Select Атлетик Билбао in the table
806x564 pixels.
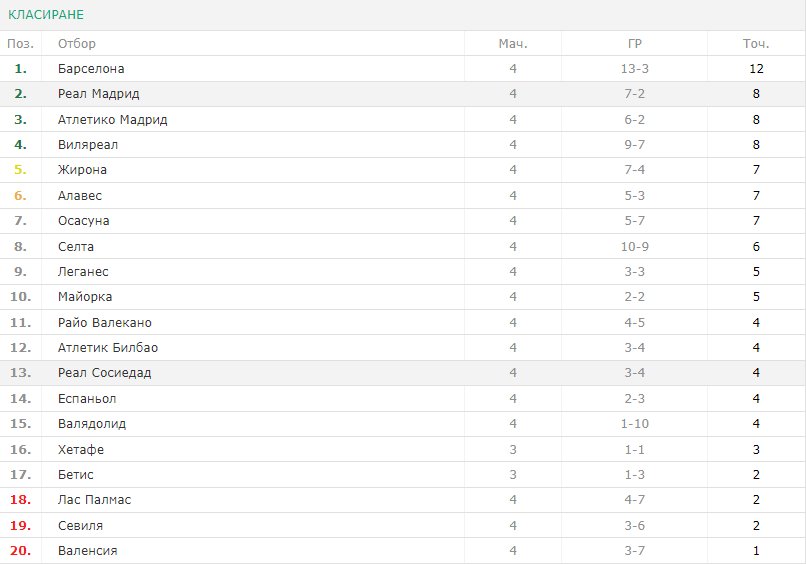(x=108, y=348)
